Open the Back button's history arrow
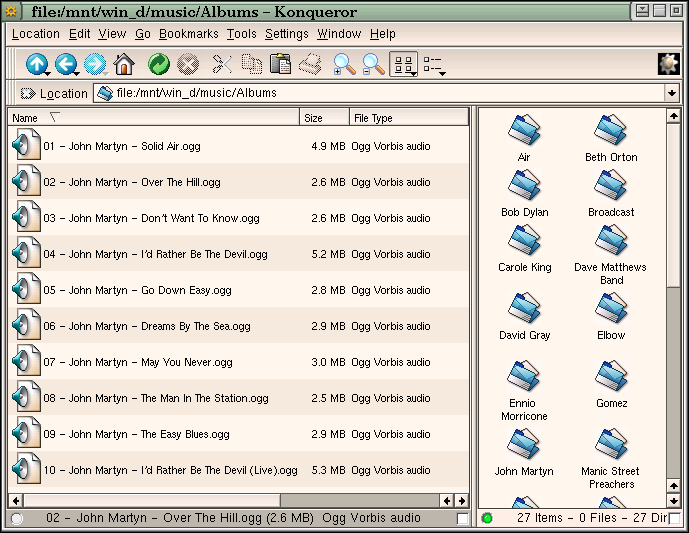 77,74
